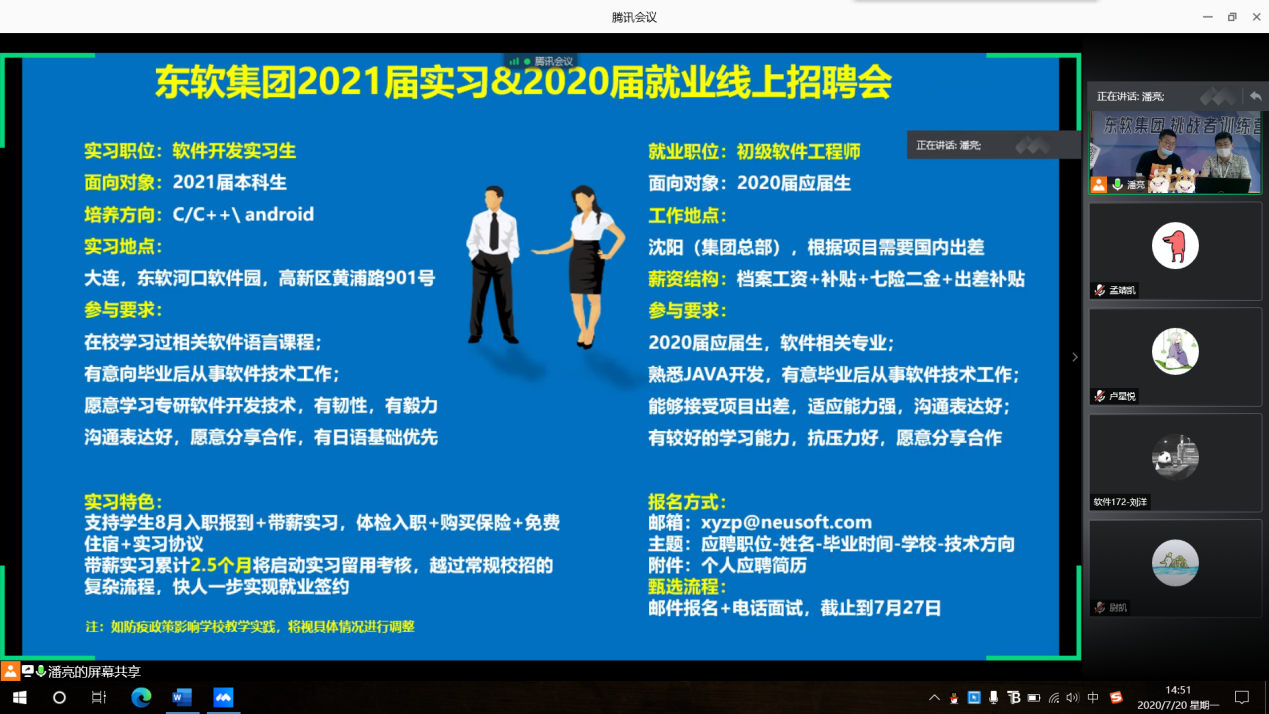The image size is (1269, 714).
Task: Open the Windows Start menu
Action: coord(19,697)
